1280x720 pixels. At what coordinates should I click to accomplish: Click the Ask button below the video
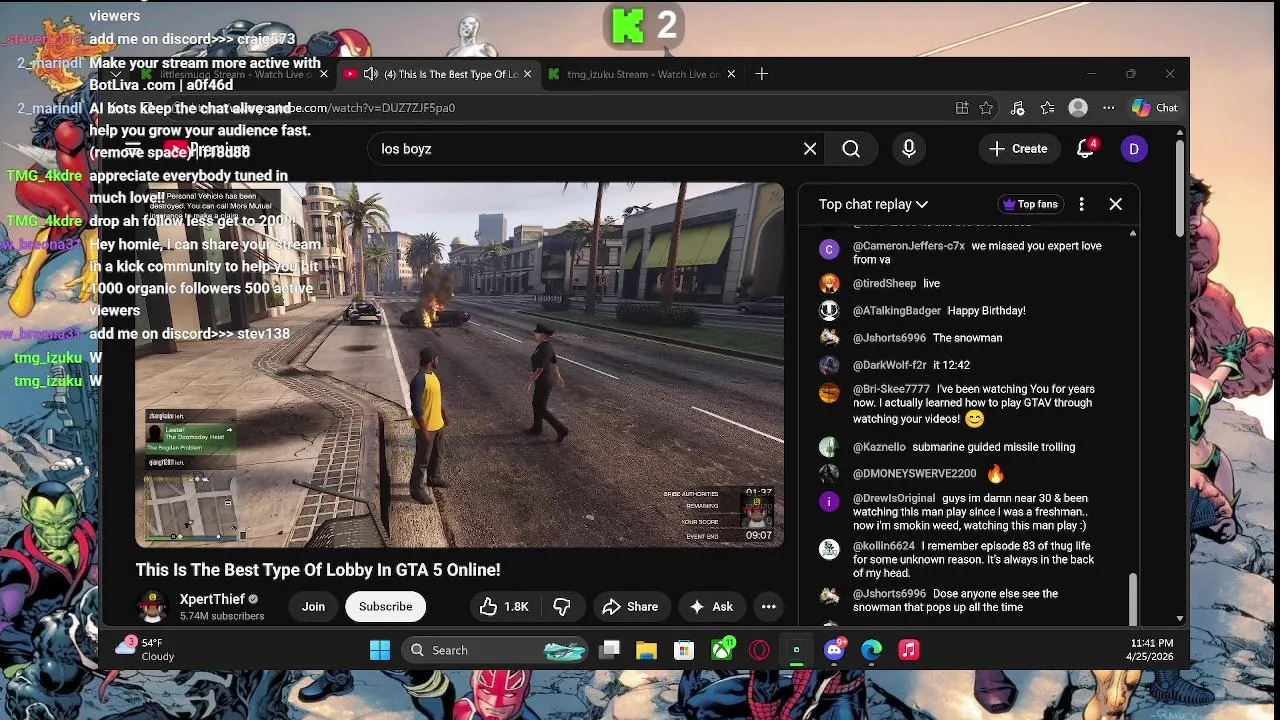coord(711,607)
